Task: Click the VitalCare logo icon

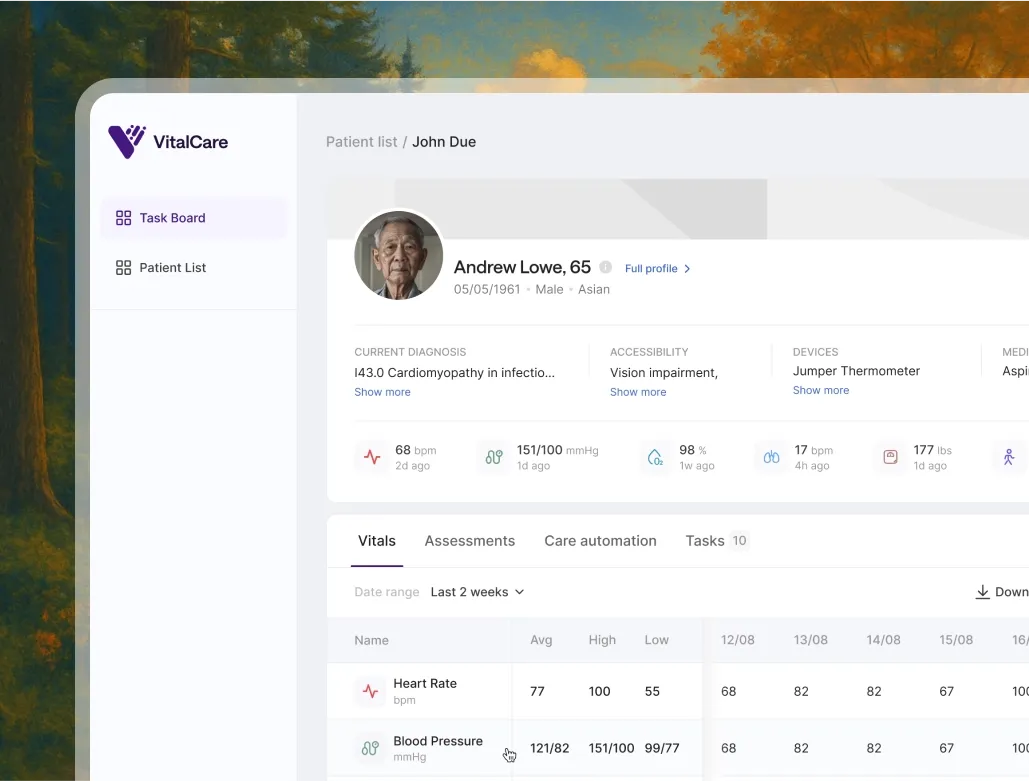Action: coord(127,141)
